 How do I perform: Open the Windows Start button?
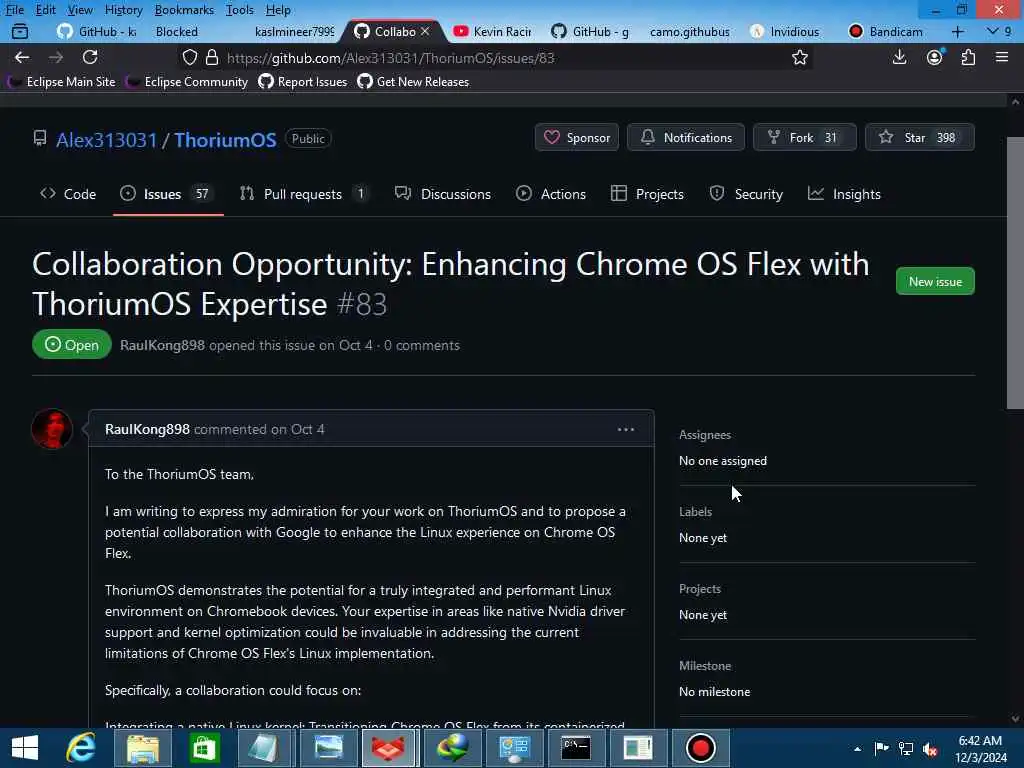pos(25,748)
